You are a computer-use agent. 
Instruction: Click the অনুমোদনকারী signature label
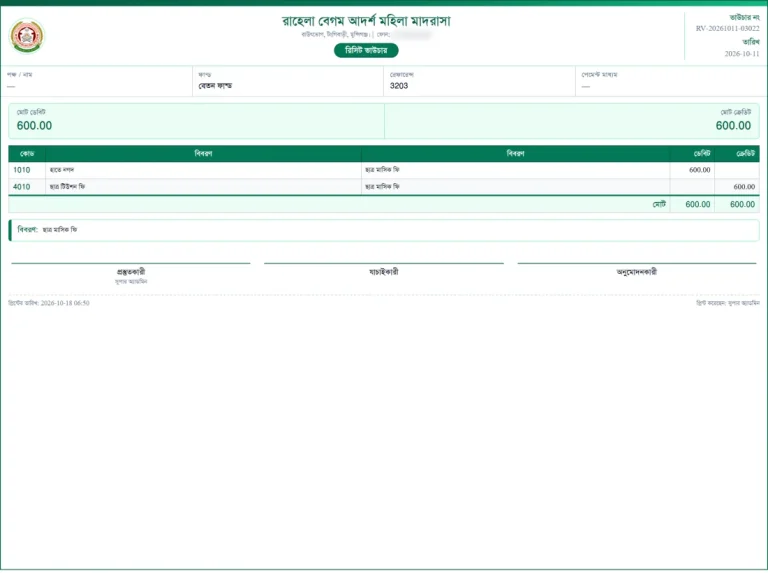637,272
